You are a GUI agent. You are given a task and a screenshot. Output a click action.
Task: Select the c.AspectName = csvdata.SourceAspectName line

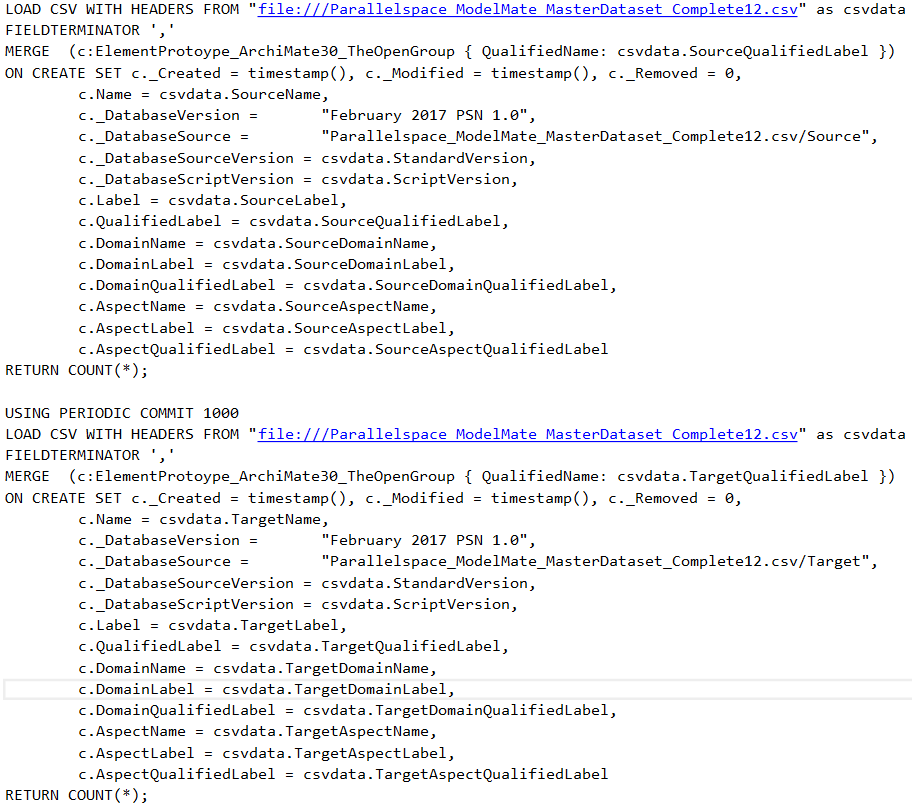point(257,307)
